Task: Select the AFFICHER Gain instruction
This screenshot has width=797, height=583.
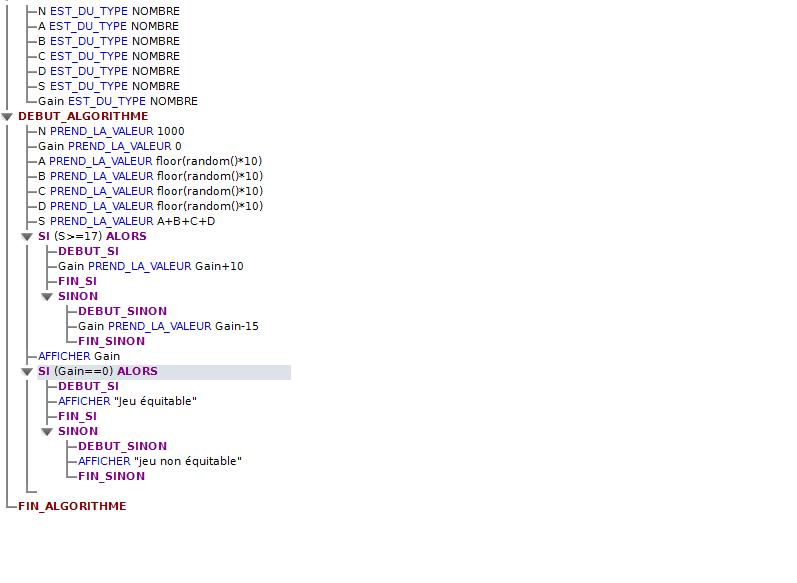Action: click(x=79, y=356)
